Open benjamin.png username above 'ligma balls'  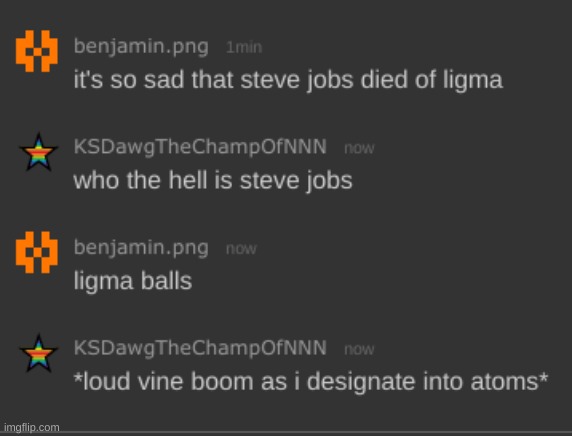pyautogui.click(x=141, y=248)
